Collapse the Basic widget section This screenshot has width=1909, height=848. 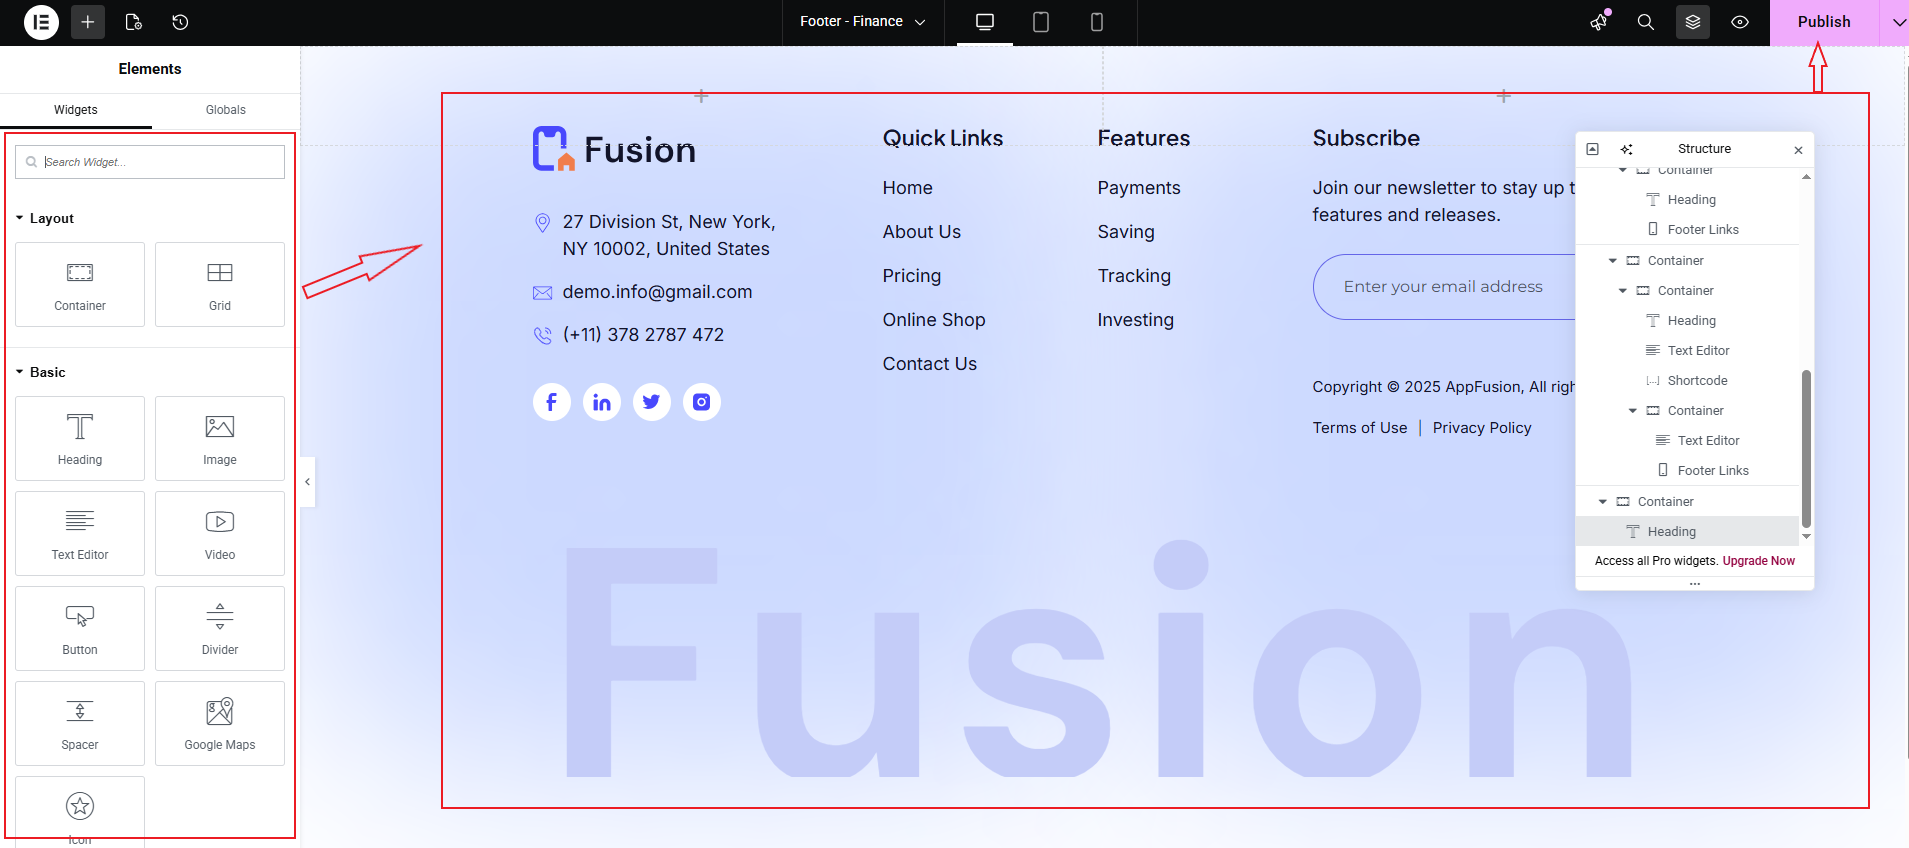41,372
